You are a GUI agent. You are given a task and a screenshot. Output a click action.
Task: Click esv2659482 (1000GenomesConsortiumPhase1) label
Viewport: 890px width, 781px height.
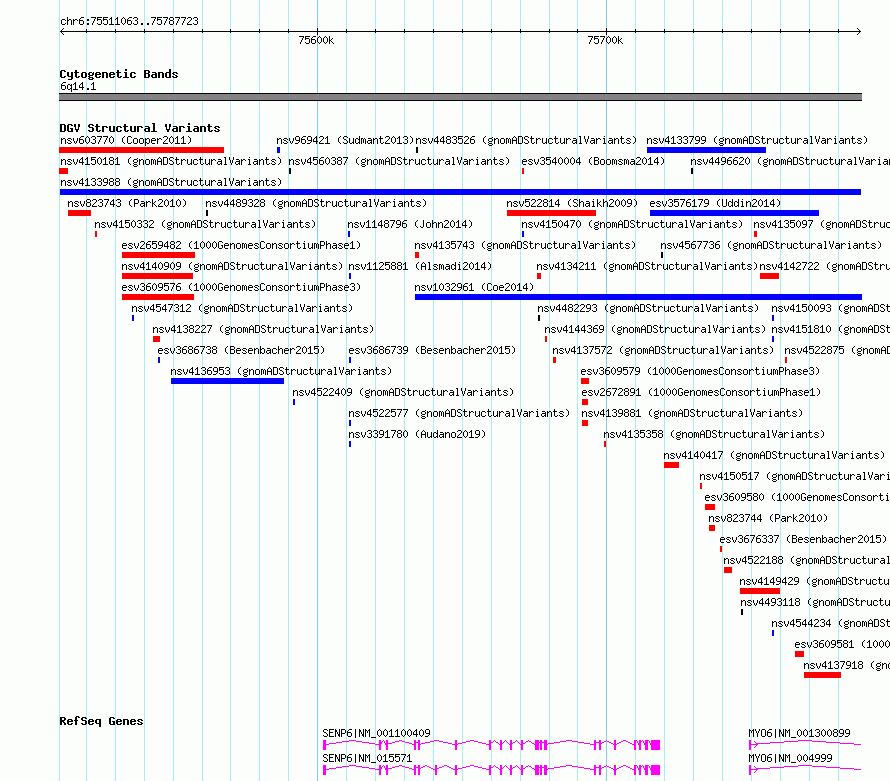[241, 245]
